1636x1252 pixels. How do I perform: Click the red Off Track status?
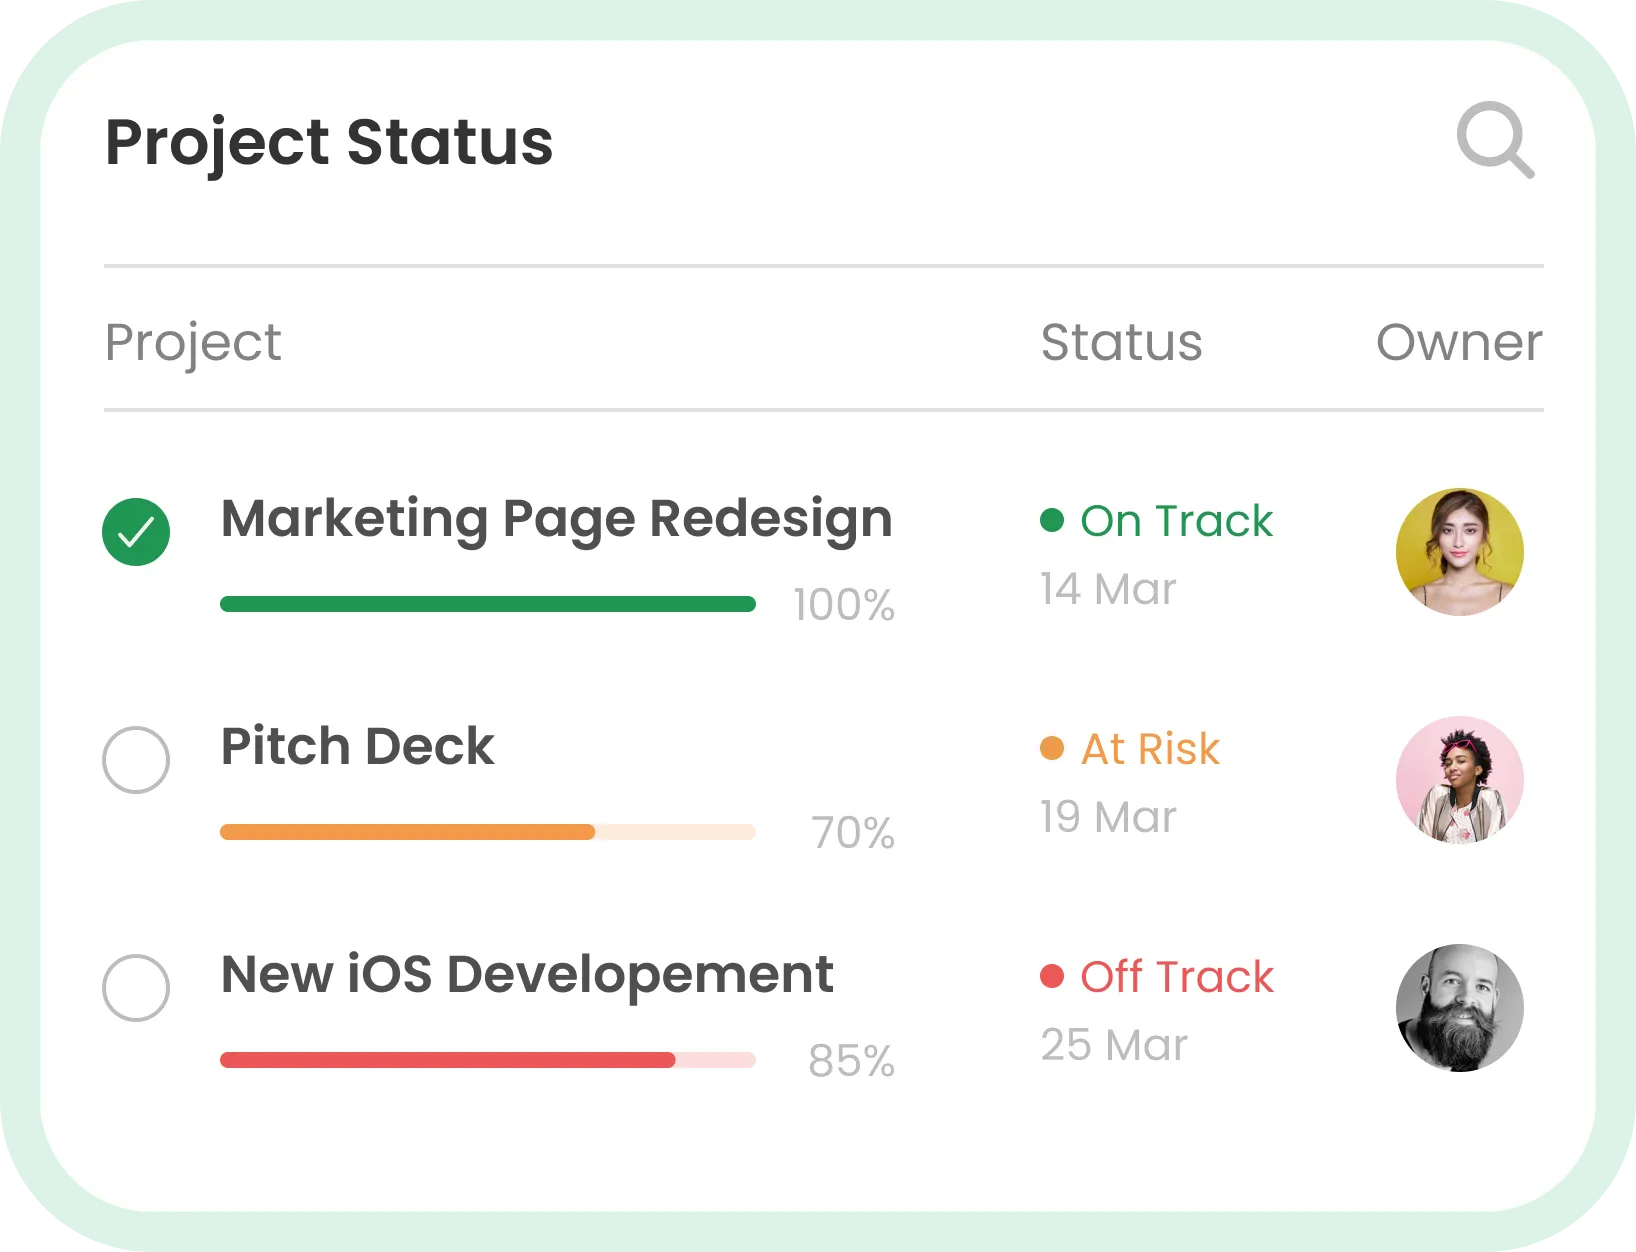(x=1176, y=977)
